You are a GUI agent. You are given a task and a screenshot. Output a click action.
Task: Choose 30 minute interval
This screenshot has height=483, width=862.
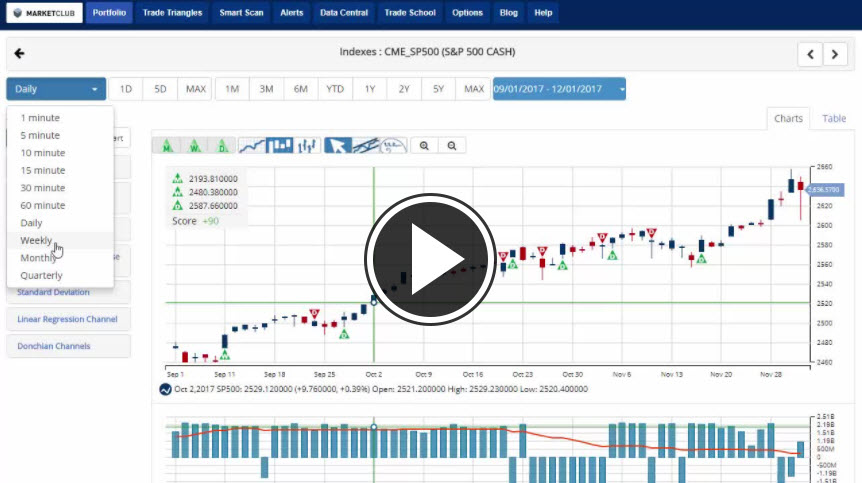click(60, 188)
